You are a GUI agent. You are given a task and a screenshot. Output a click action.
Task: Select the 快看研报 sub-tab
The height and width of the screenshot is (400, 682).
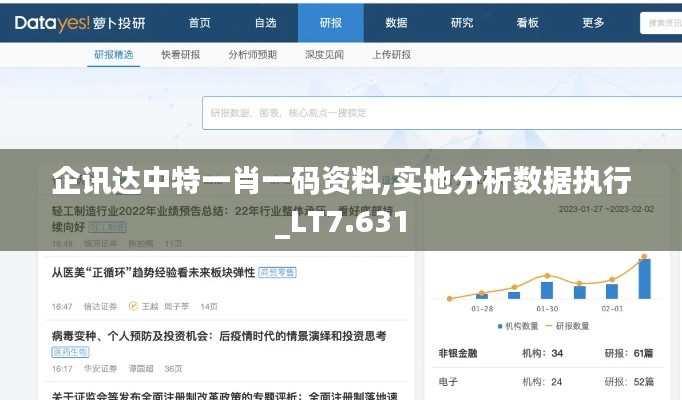click(x=180, y=55)
